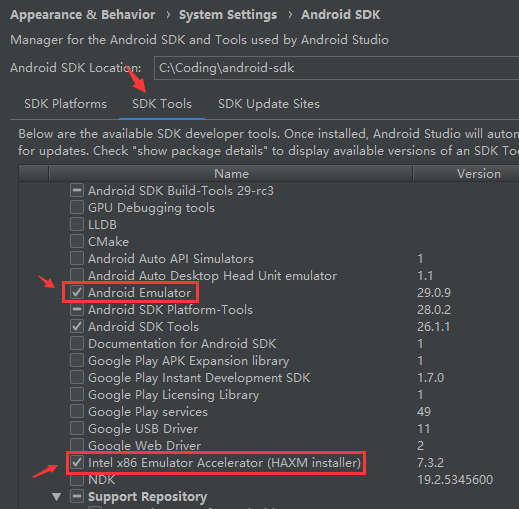
Task: Select version 29.0.9 of Android Emulator
Action: click(434, 293)
